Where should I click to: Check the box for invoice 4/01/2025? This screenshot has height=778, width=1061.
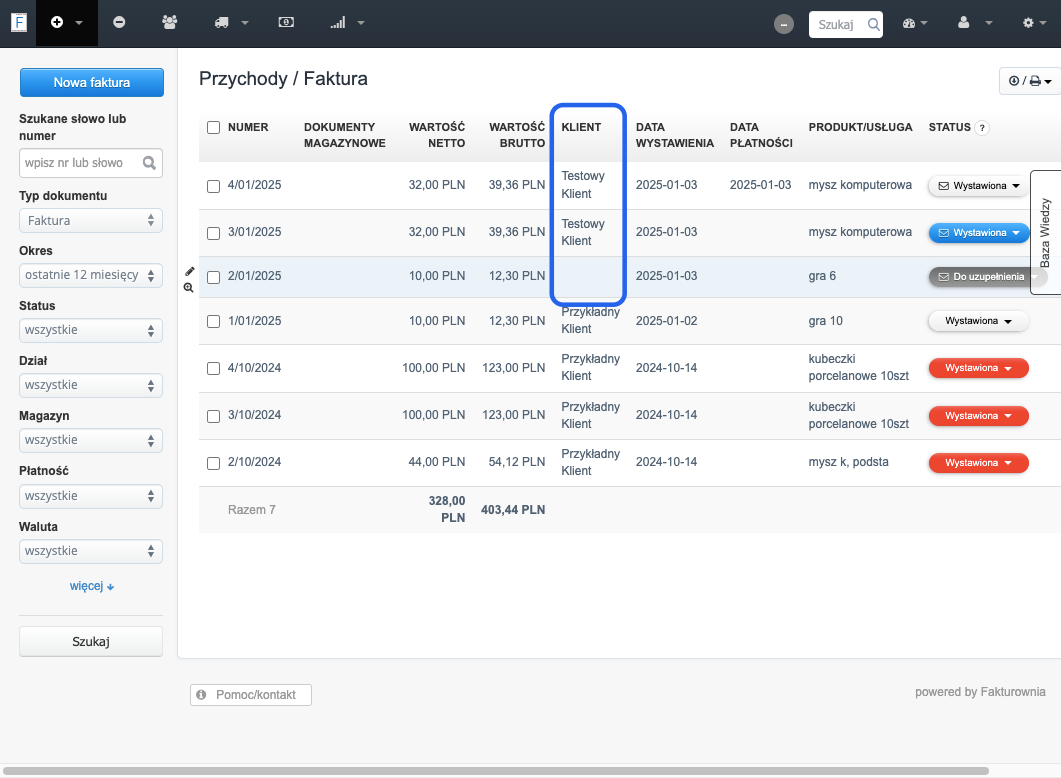tap(214, 186)
